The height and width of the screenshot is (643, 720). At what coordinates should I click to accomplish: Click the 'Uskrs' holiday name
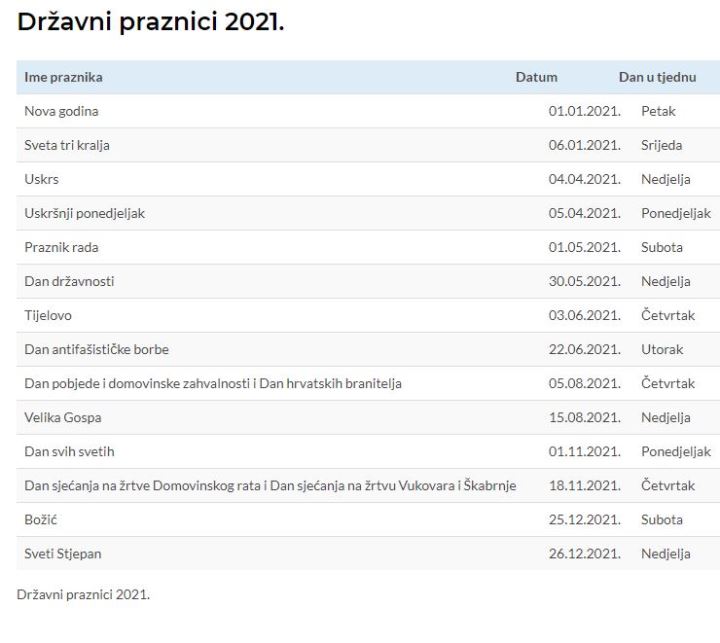pyautogui.click(x=41, y=180)
